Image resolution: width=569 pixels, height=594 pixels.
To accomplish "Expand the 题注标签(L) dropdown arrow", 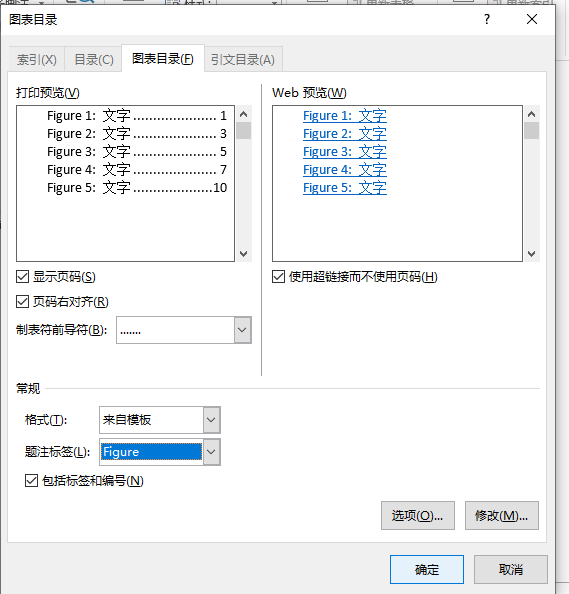I will click(x=211, y=452).
